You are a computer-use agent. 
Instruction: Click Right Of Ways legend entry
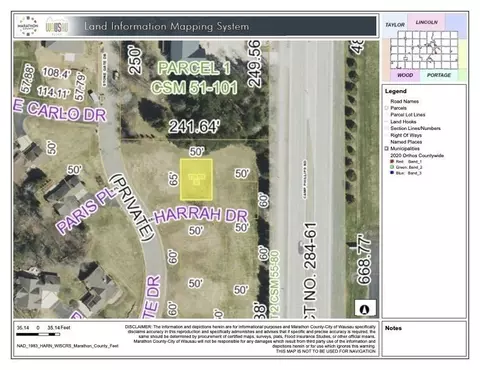(x=406, y=135)
